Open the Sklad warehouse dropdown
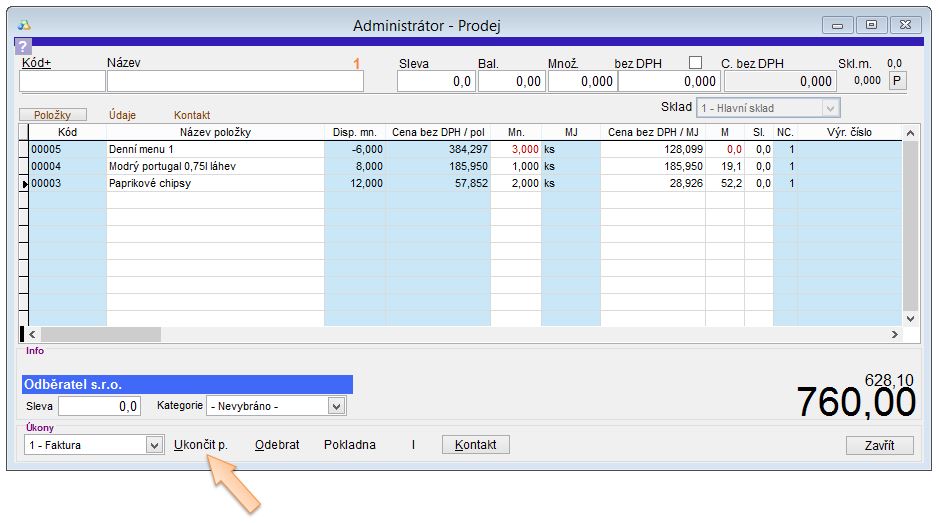Viewport: 939px width, 523px height. pos(829,108)
